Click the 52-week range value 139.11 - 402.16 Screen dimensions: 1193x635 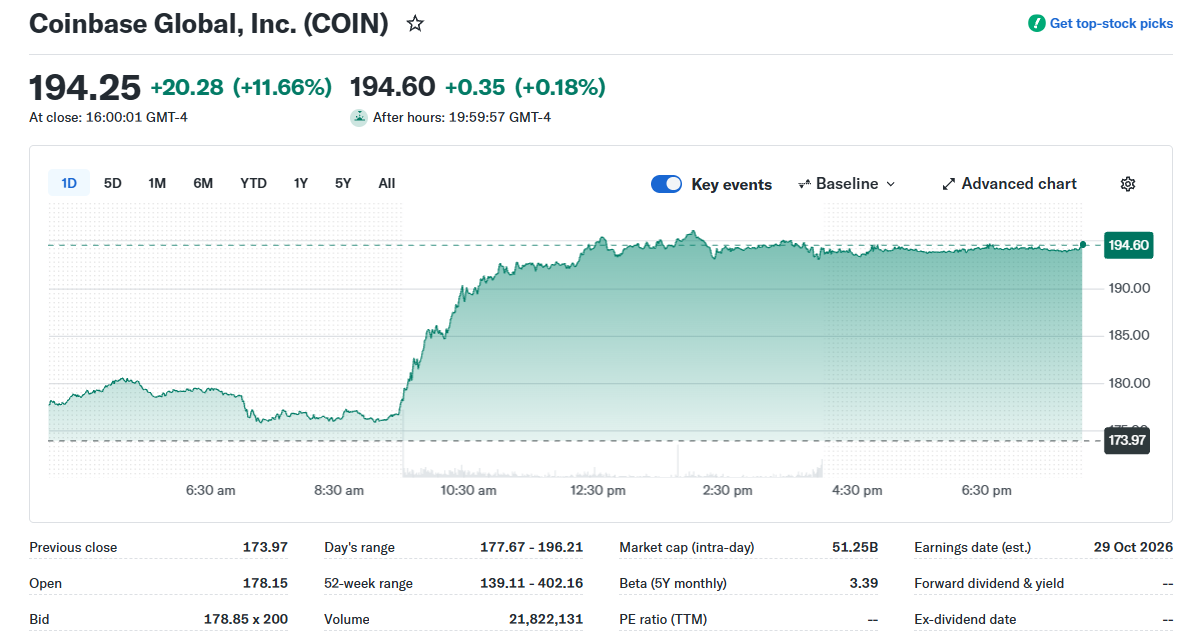531,583
